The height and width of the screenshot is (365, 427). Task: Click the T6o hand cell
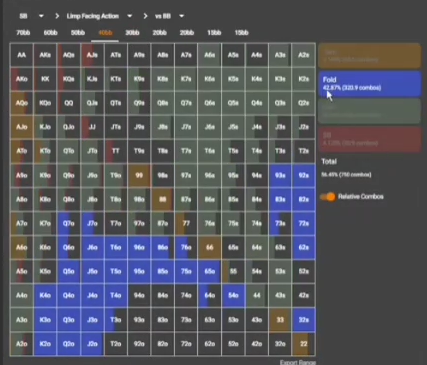116,247
